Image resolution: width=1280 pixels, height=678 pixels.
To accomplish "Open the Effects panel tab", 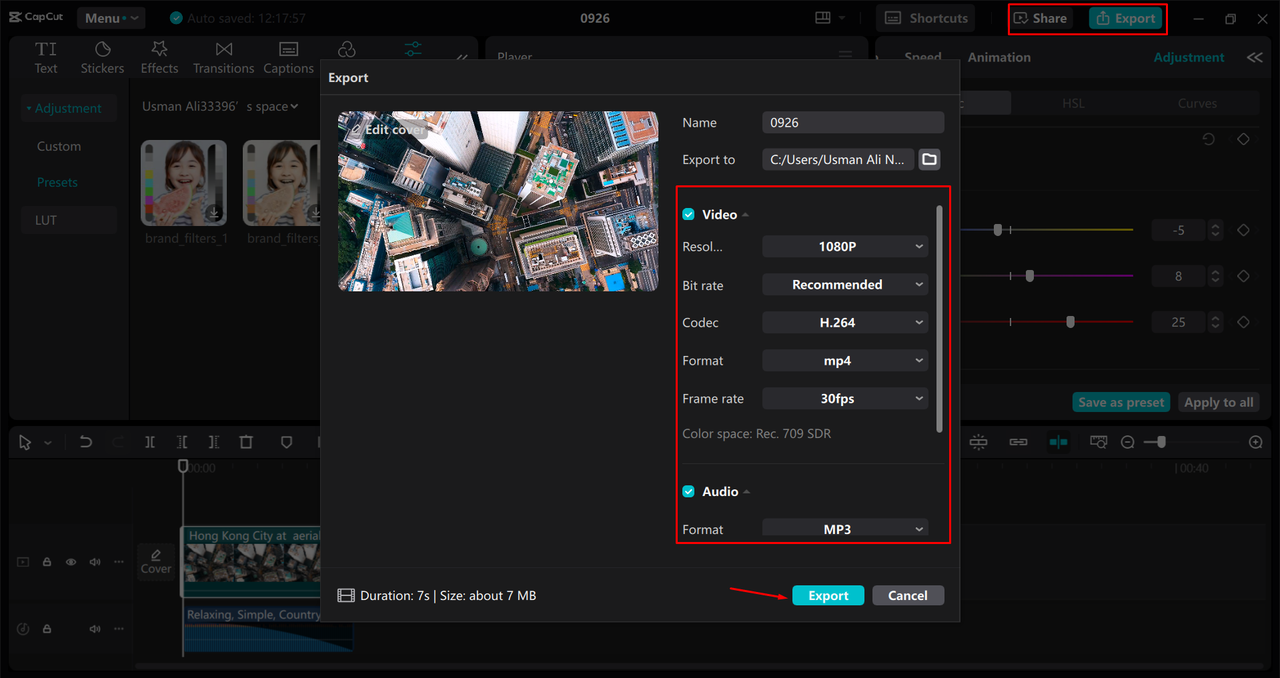I will click(x=159, y=58).
